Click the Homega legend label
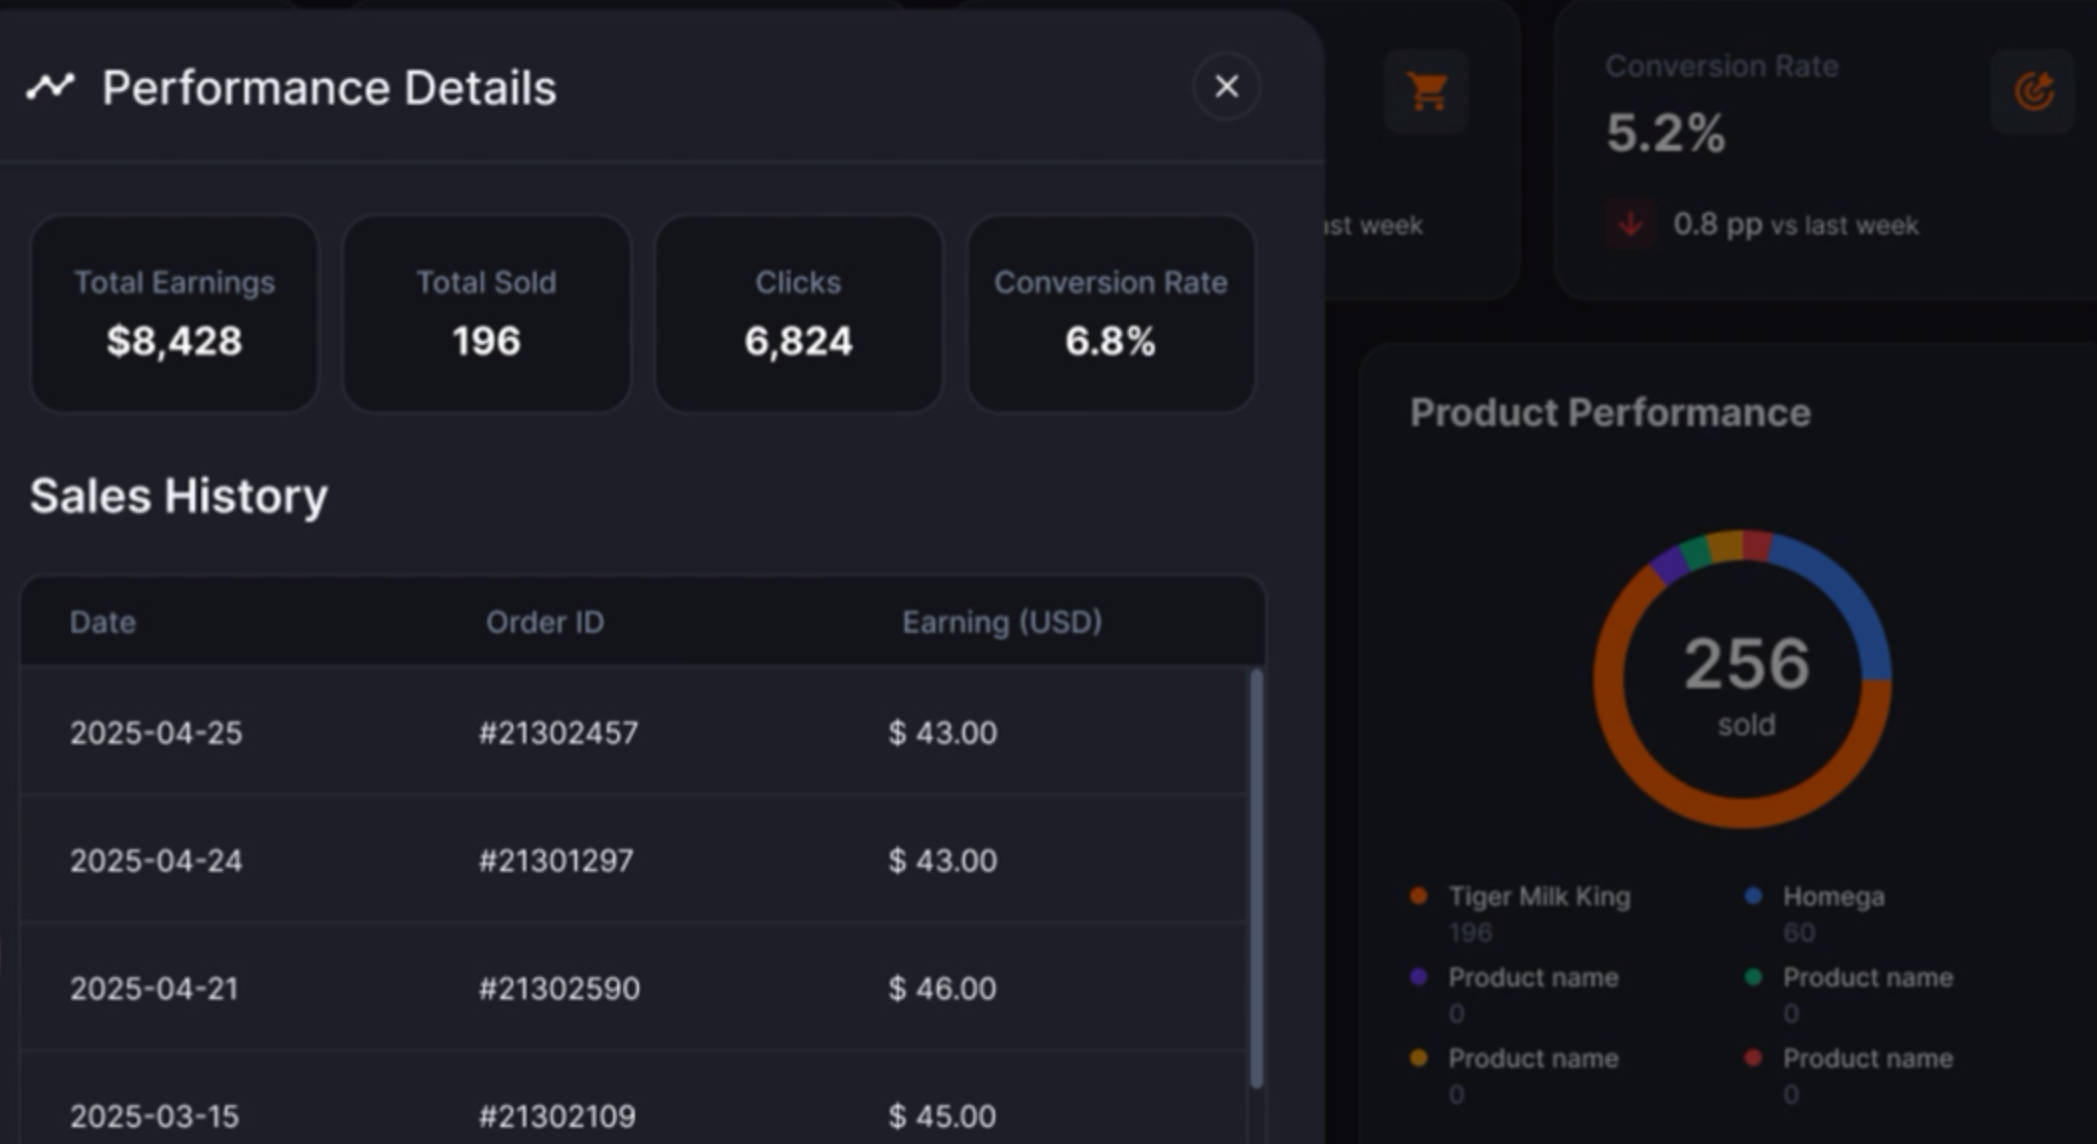Image resolution: width=2097 pixels, height=1144 pixels. pyautogui.click(x=1834, y=897)
